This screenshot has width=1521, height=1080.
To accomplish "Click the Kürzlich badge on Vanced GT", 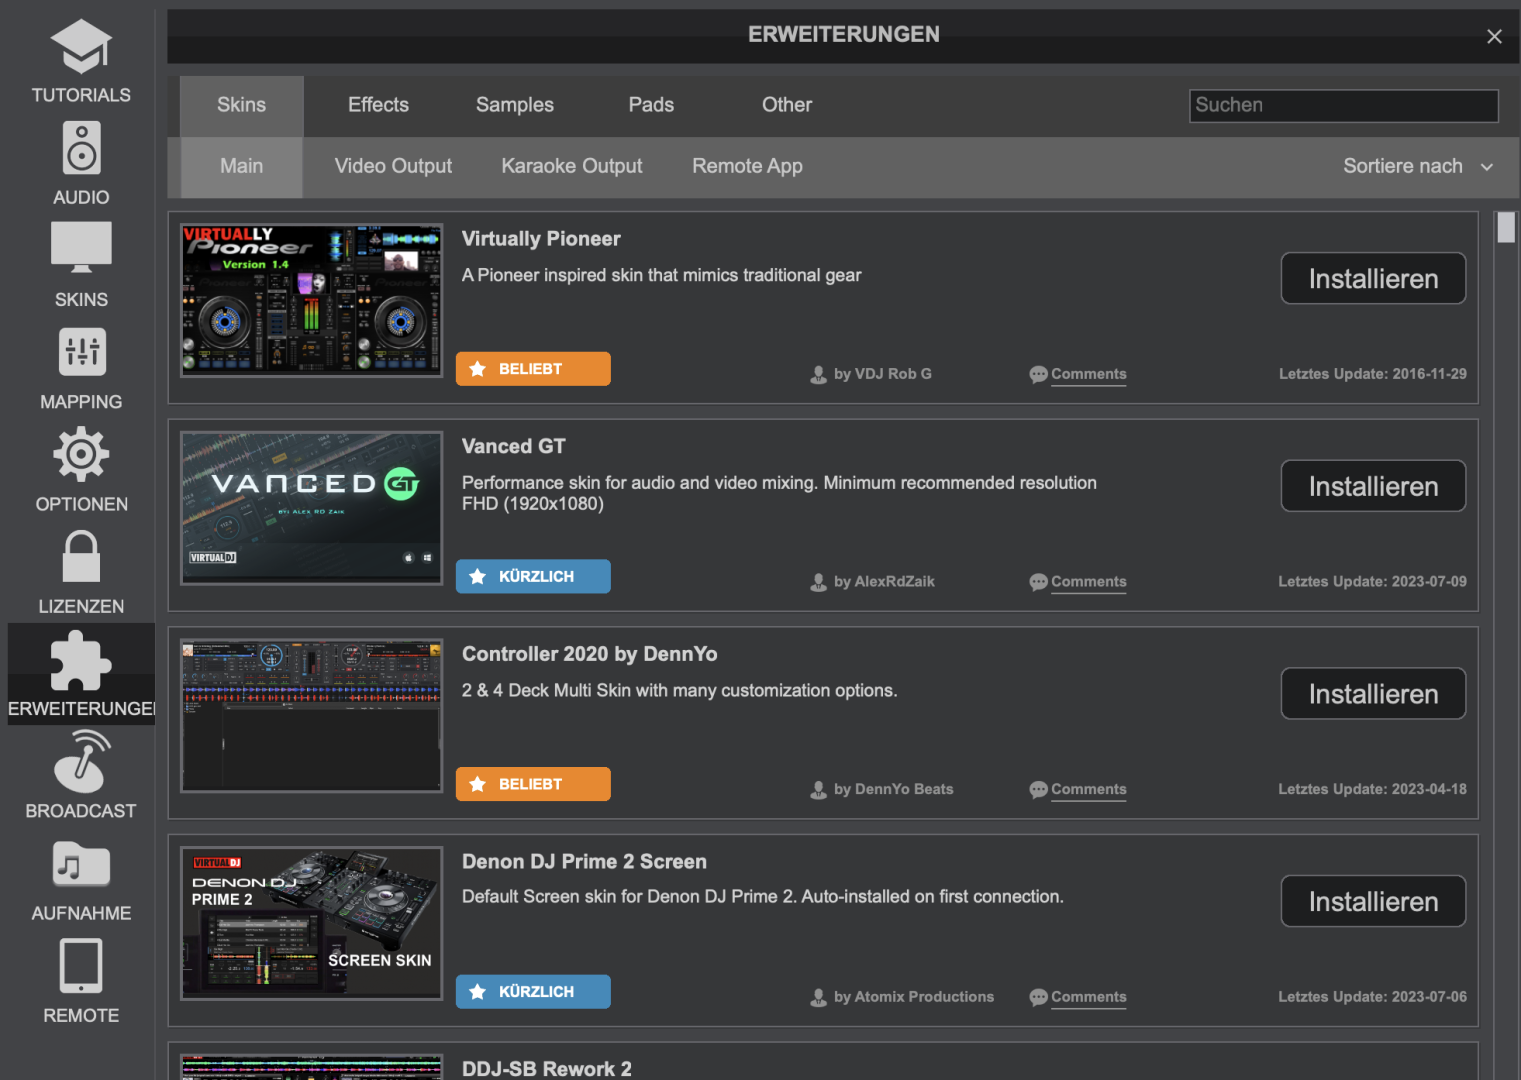I will [533, 576].
